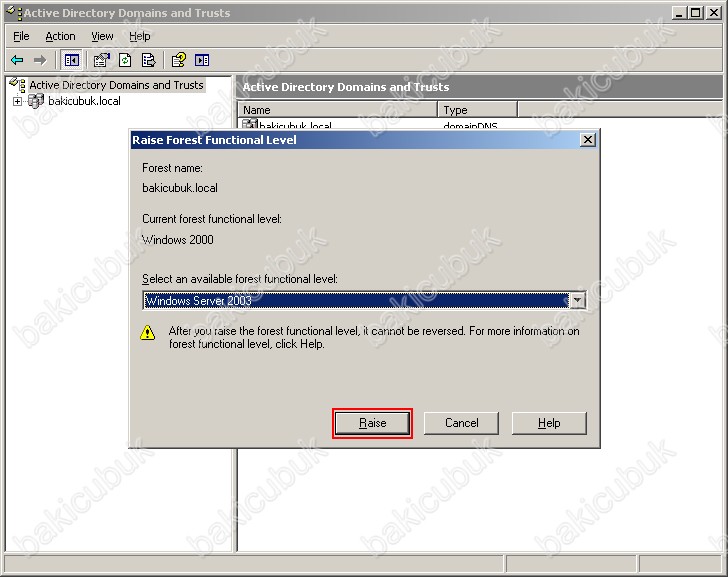Screen dimensions: 728x577
Task: Click the Refresh toolbar icon
Action: pos(125,60)
